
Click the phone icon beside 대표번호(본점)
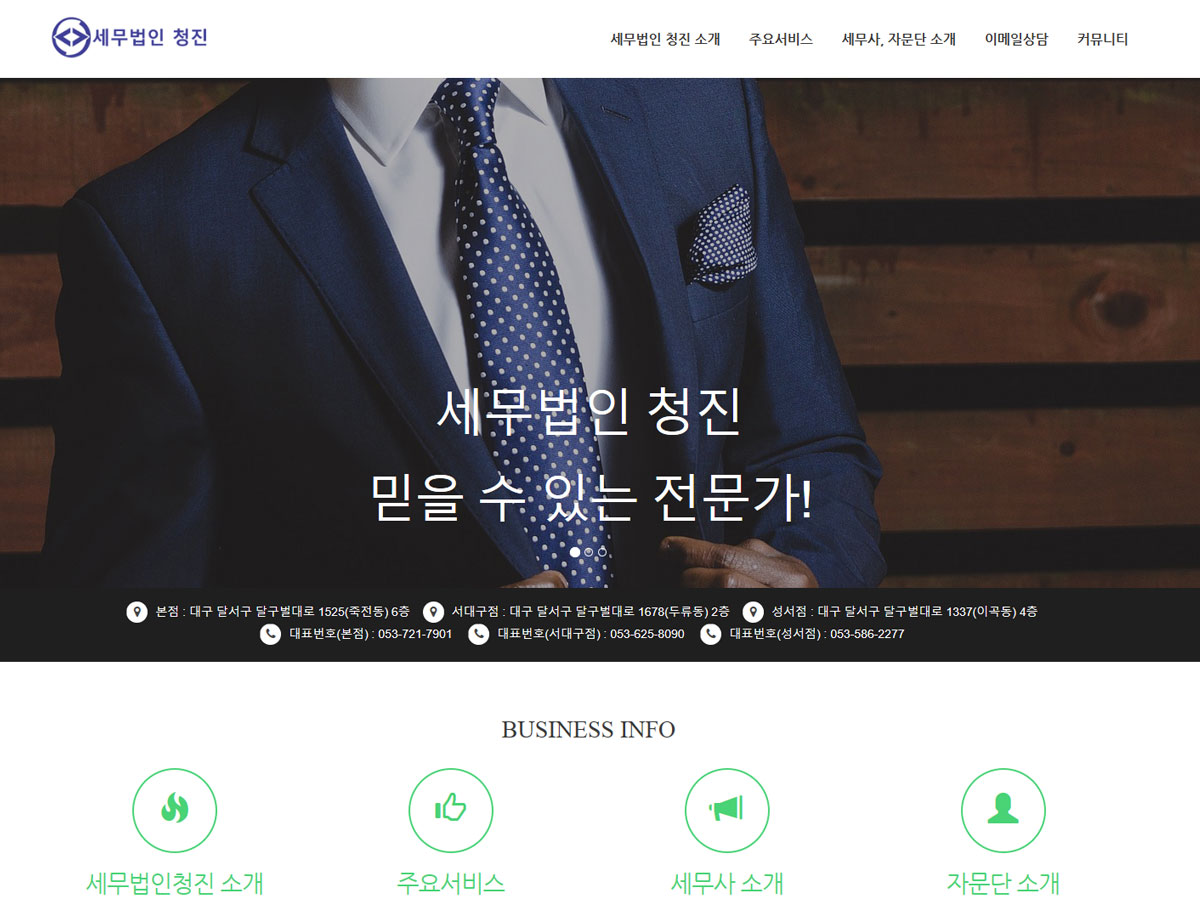click(270, 634)
